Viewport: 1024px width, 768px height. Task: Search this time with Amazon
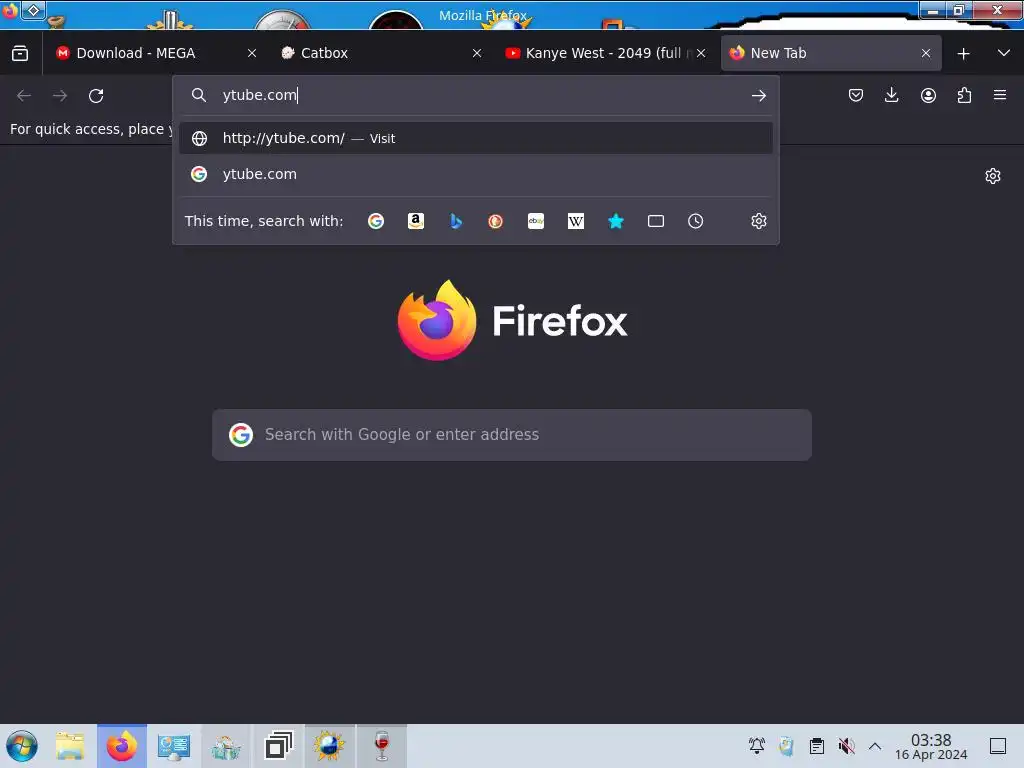(x=416, y=221)
